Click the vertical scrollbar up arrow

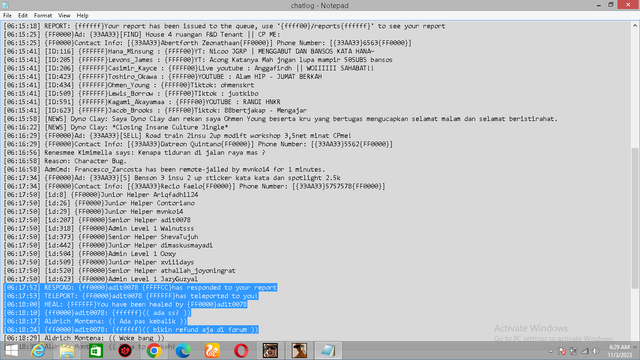point(635,25)
